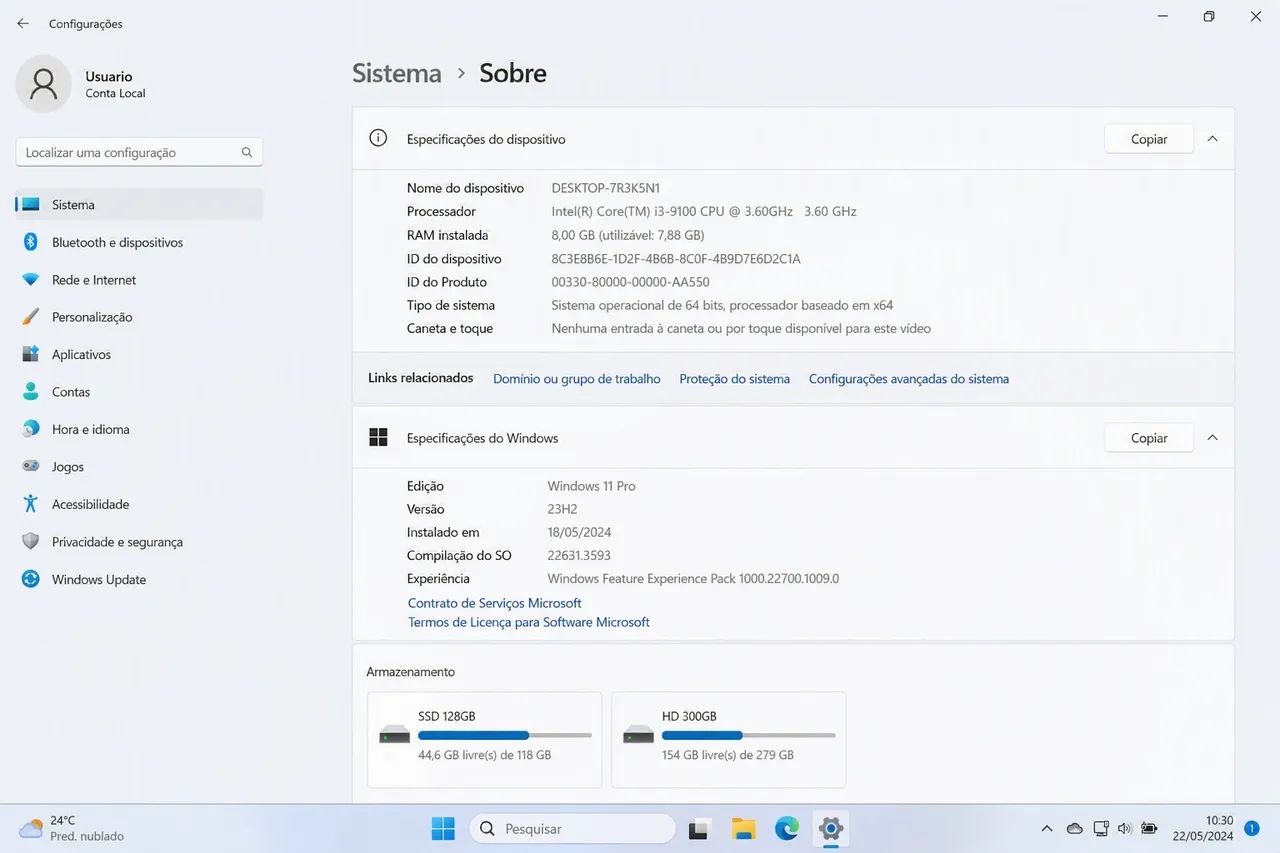Click the SSD 128GB drive icon
This screenshot has height=853, width=1280.
[395, 736]
